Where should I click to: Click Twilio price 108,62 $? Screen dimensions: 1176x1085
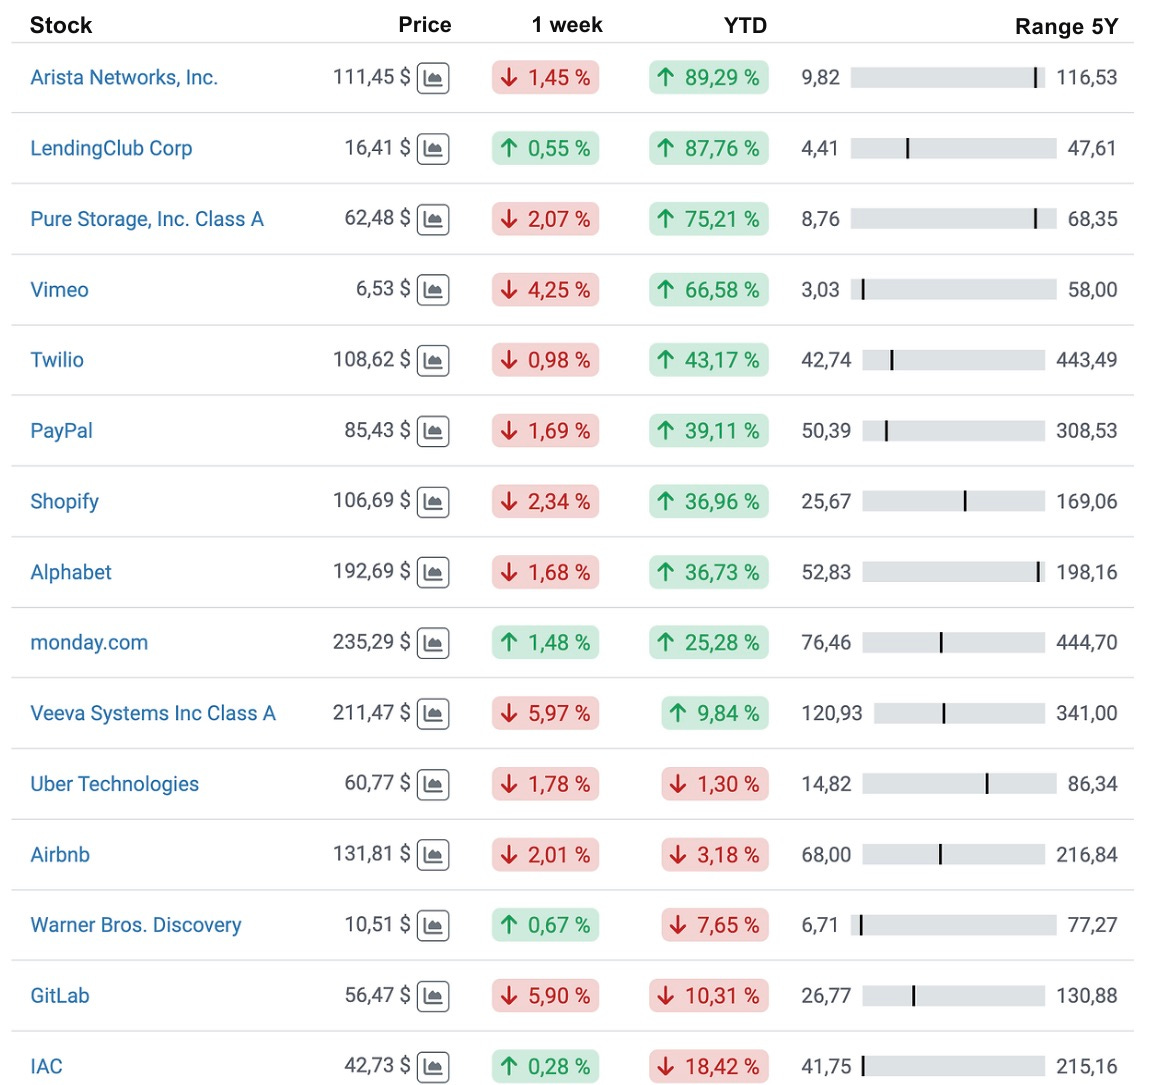(371, 360)
